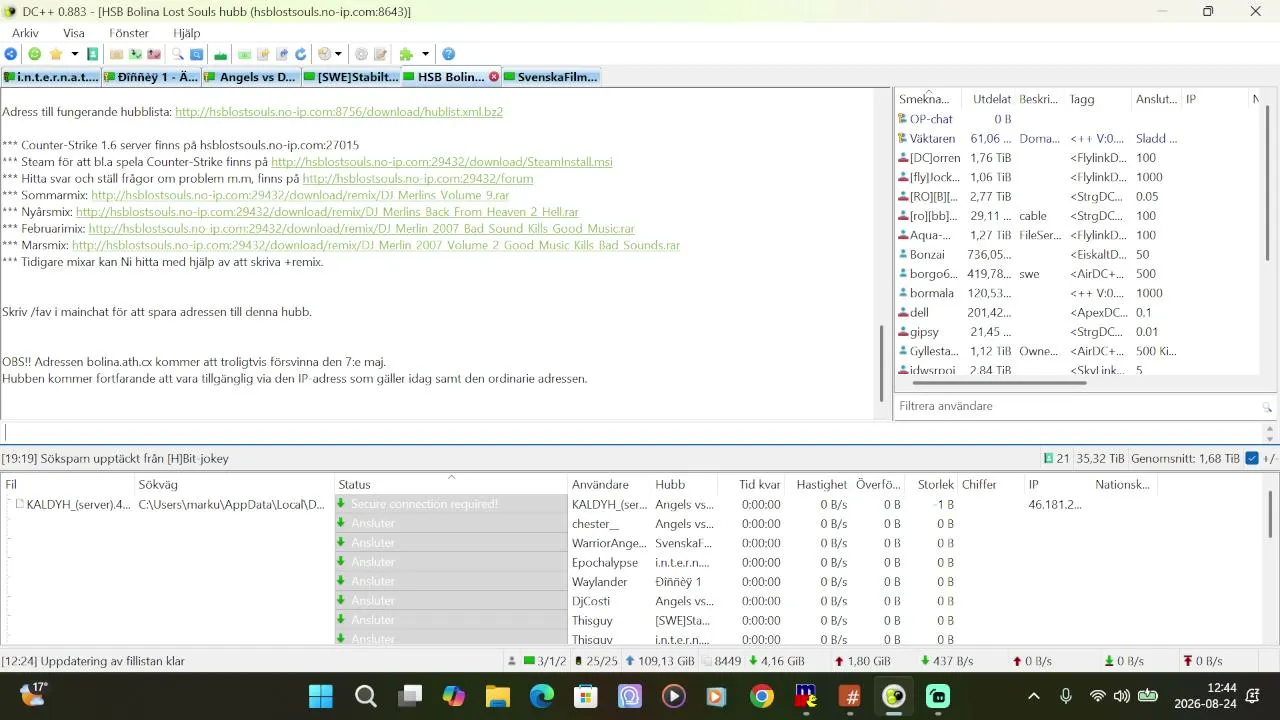Image resolution: width=1280 pixels, height=720 pixels.
Task: Click the Refresh file list arrow icon
Action: coord(300,54)
